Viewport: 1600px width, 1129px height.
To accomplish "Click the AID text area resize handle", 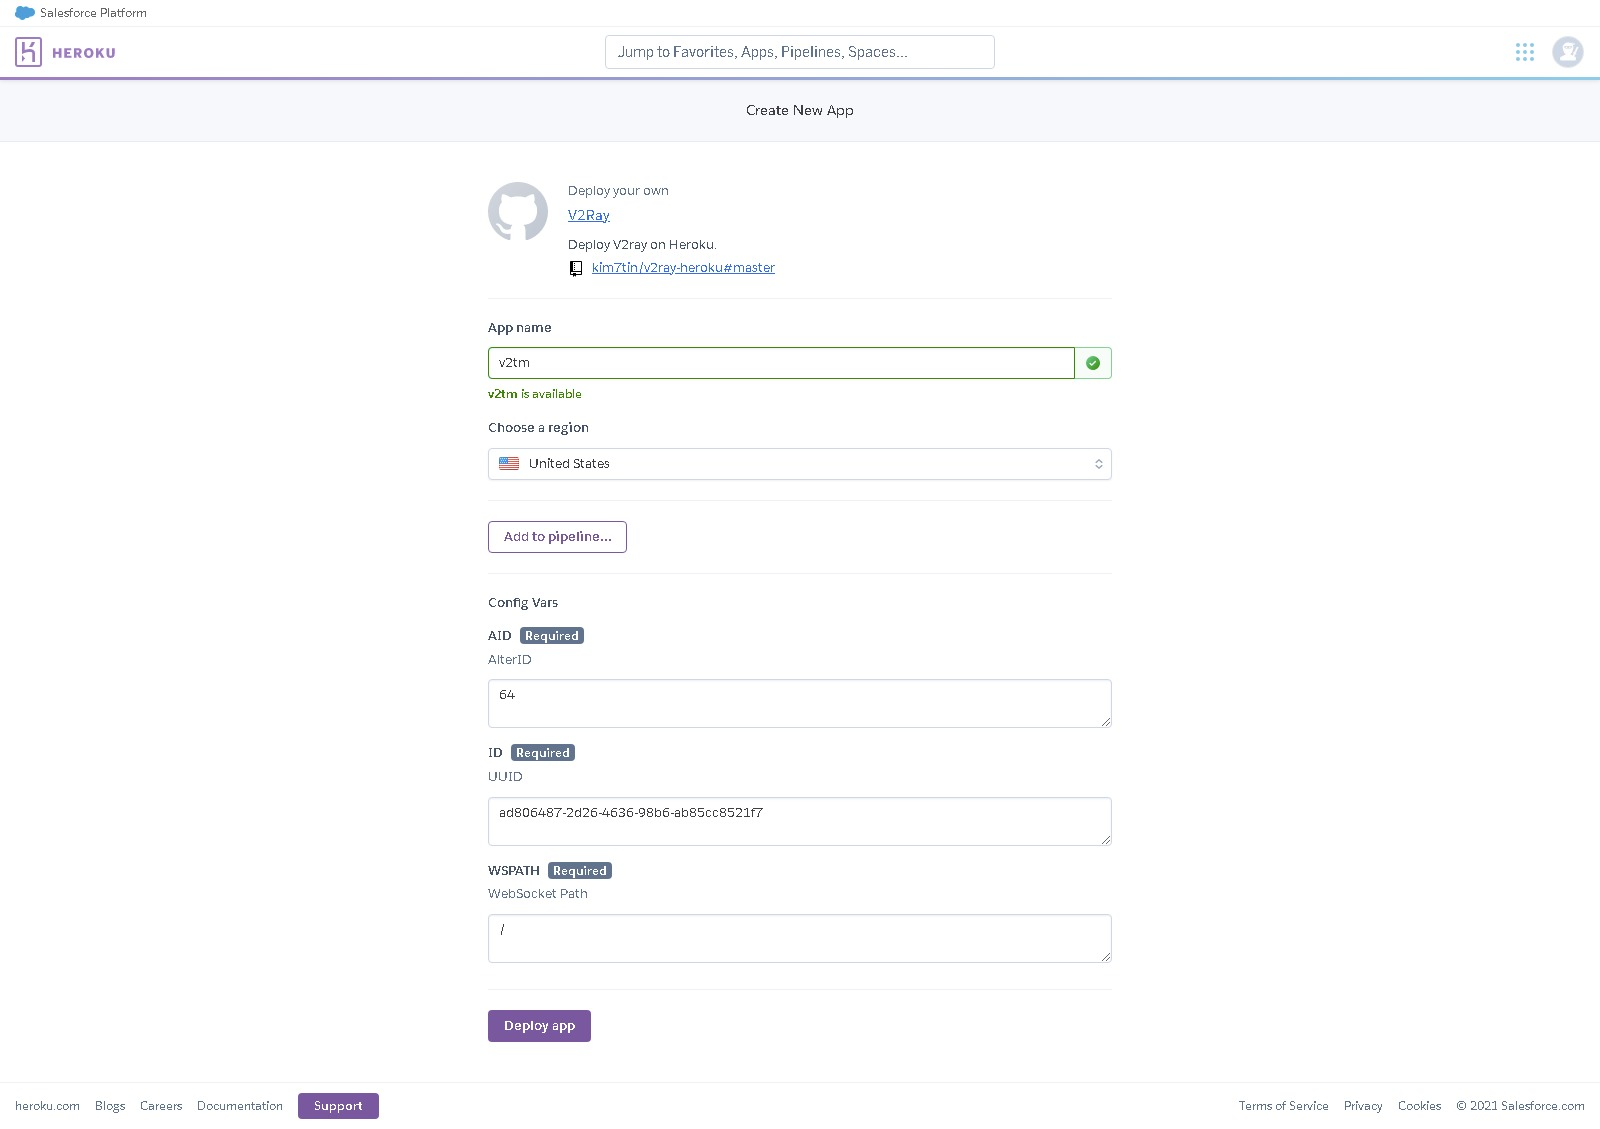I will click(1105, 722).
